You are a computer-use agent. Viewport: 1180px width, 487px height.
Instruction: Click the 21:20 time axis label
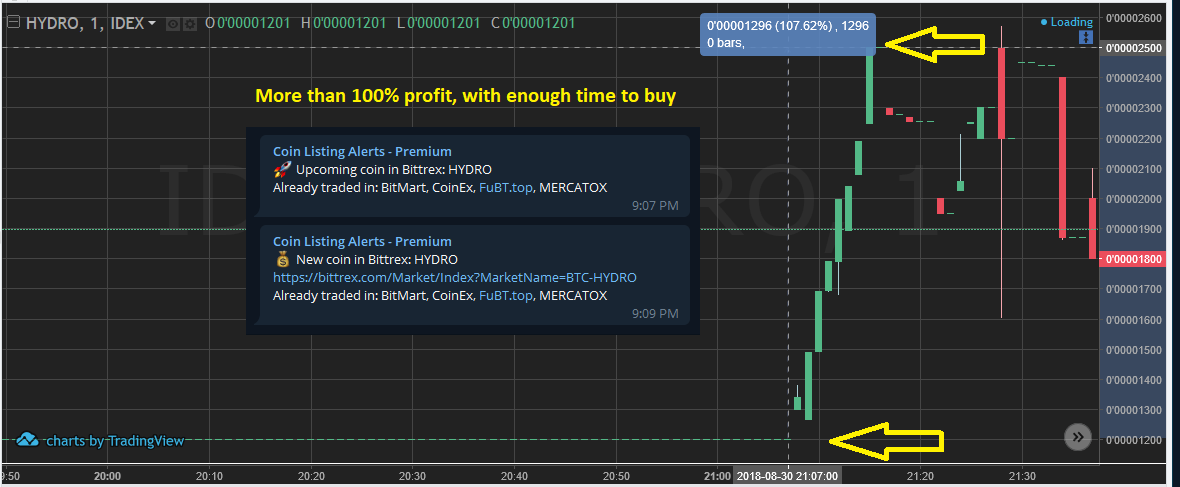920,476
